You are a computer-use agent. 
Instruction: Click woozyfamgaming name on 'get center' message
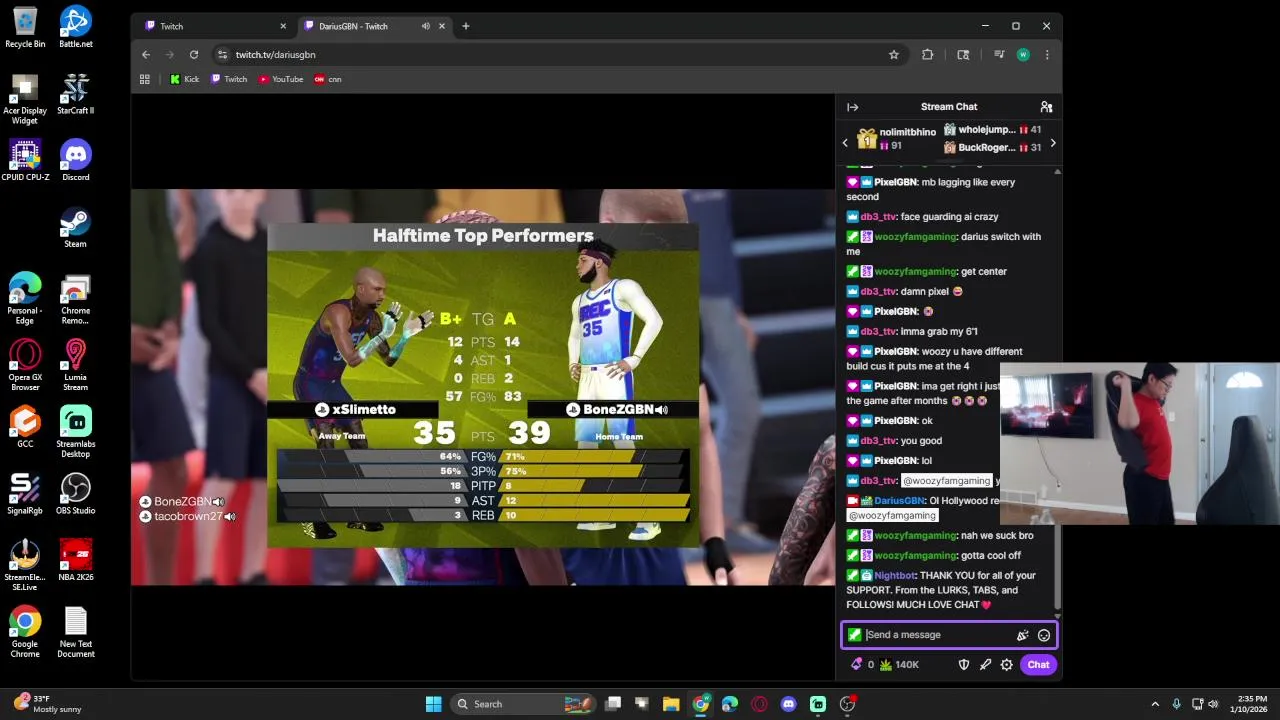point(915,272)
